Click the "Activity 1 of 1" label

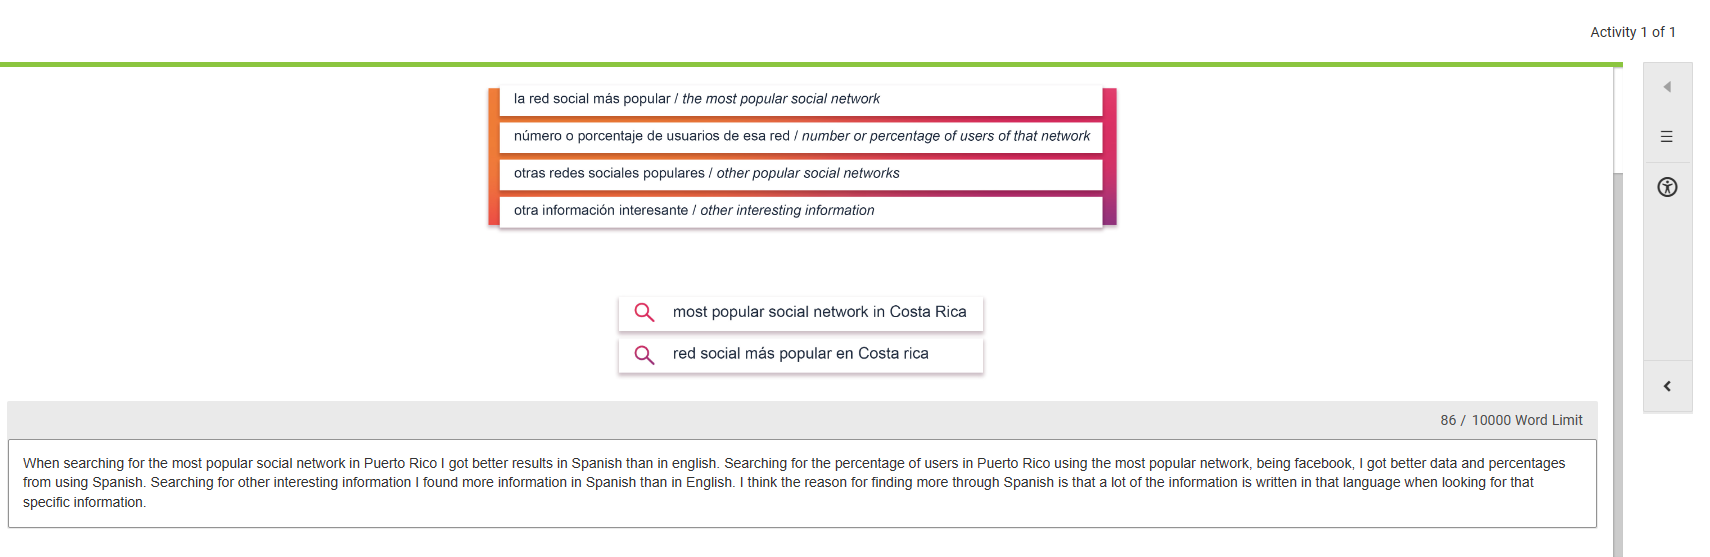pyautogui.click(x=1632, y=32)
